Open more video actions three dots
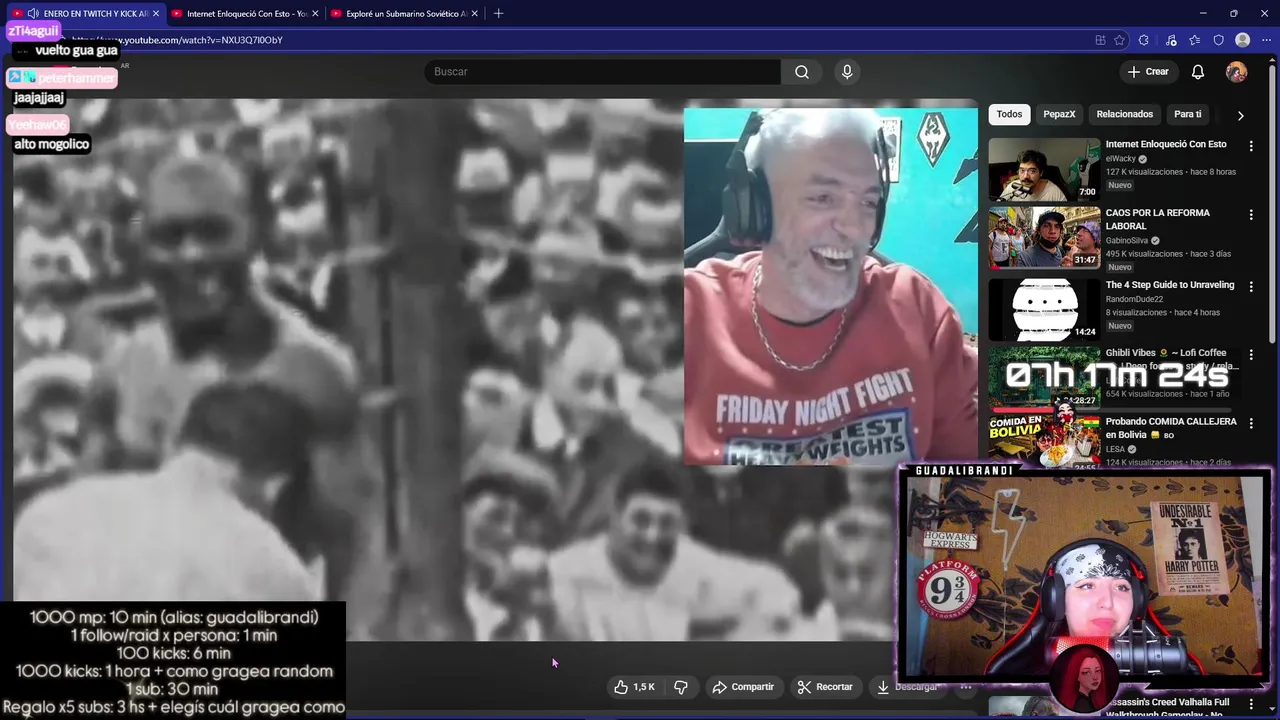The height and width of the screenshot is (720, 1280). (x=966, y=687)
